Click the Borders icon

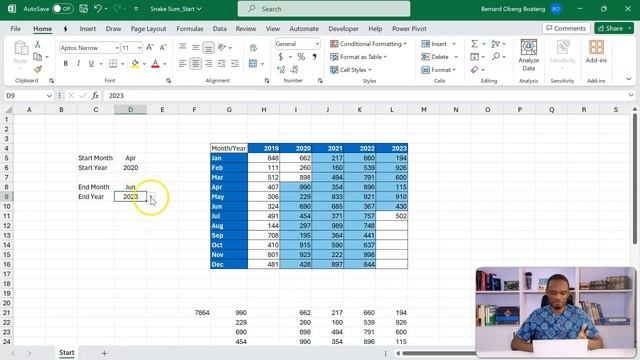pyautogui.click(x=113, y=64)
